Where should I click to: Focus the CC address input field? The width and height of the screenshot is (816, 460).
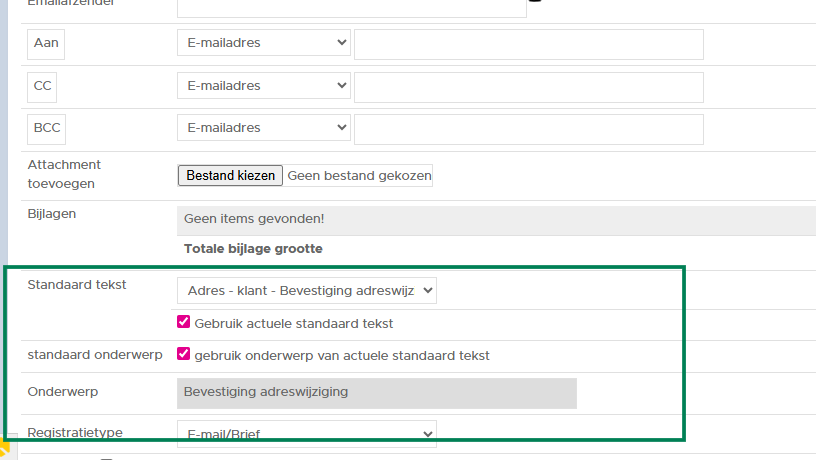pyautogui.click(x=528, y=87)
